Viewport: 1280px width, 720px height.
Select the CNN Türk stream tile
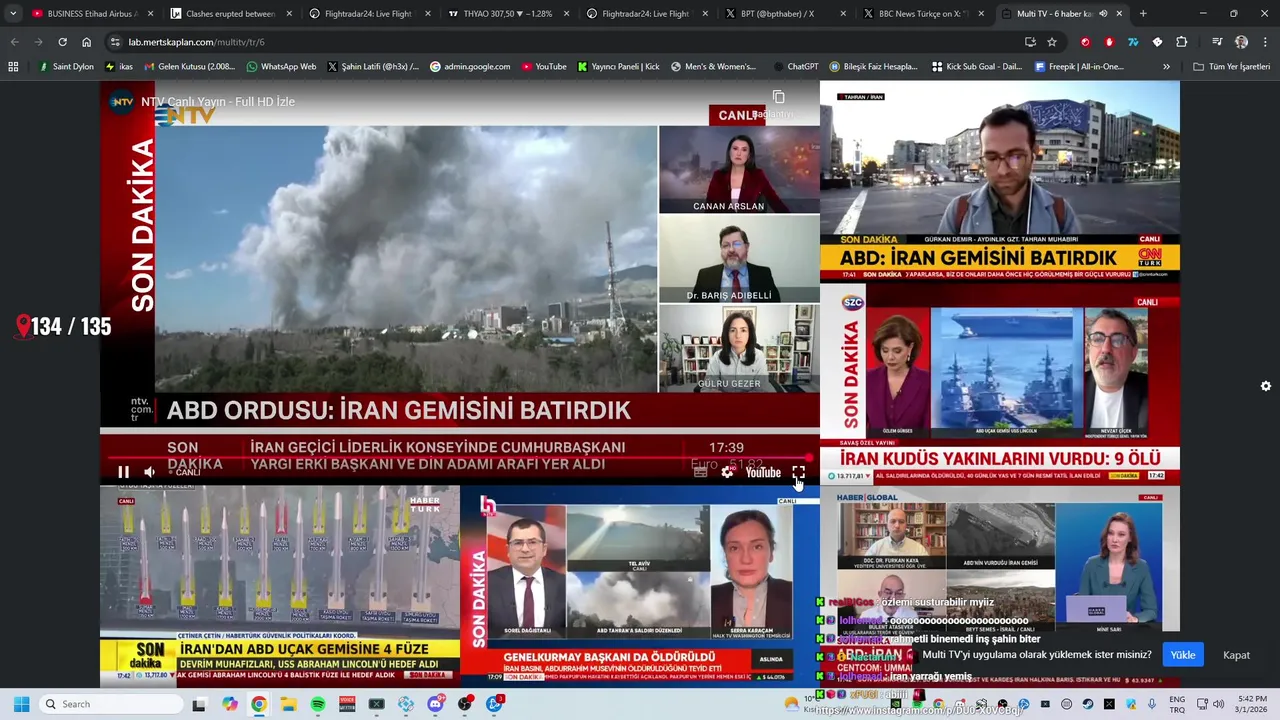point(1000,181)
